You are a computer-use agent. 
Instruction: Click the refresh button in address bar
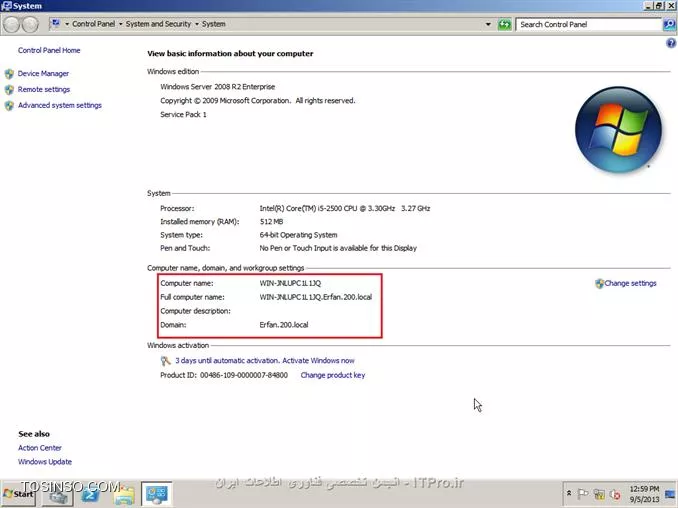point(504,24)
